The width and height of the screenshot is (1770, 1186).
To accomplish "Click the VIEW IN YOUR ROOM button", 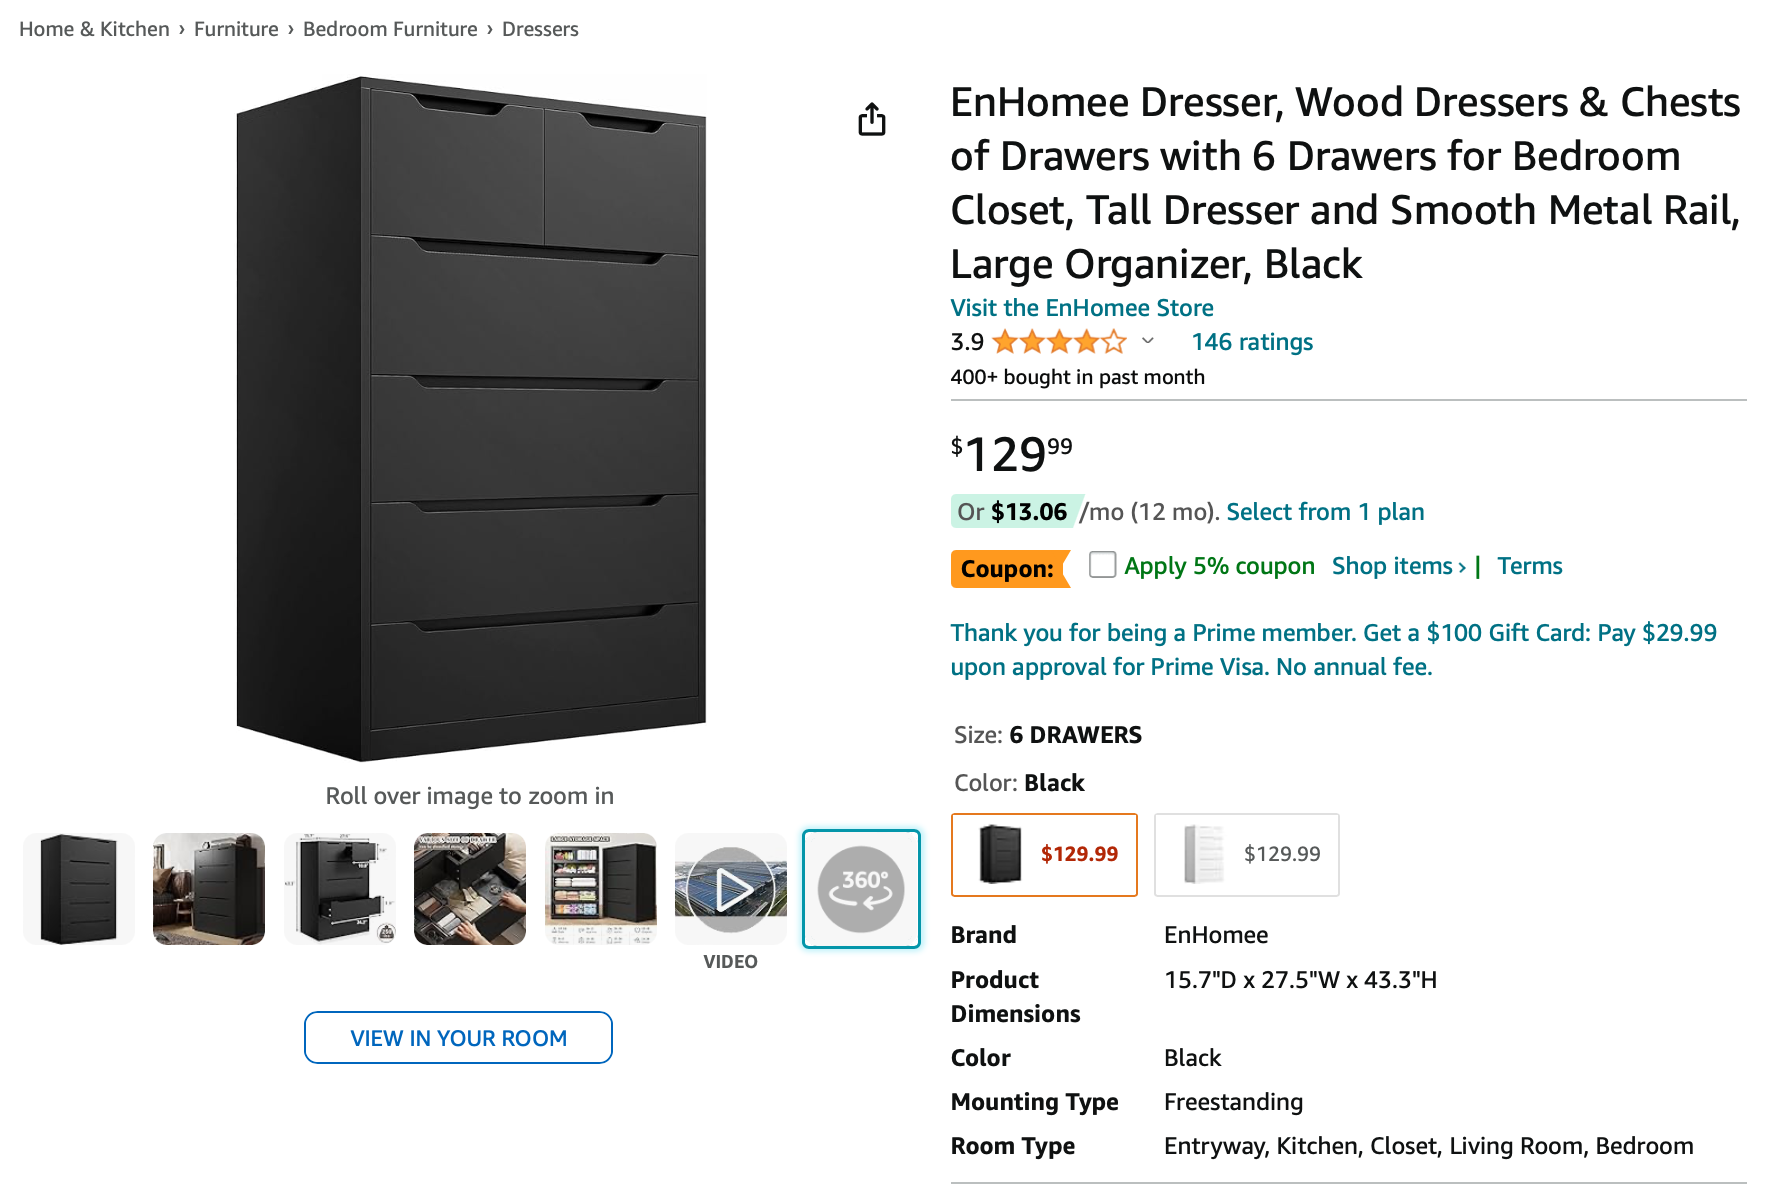I will point(458,1038).
